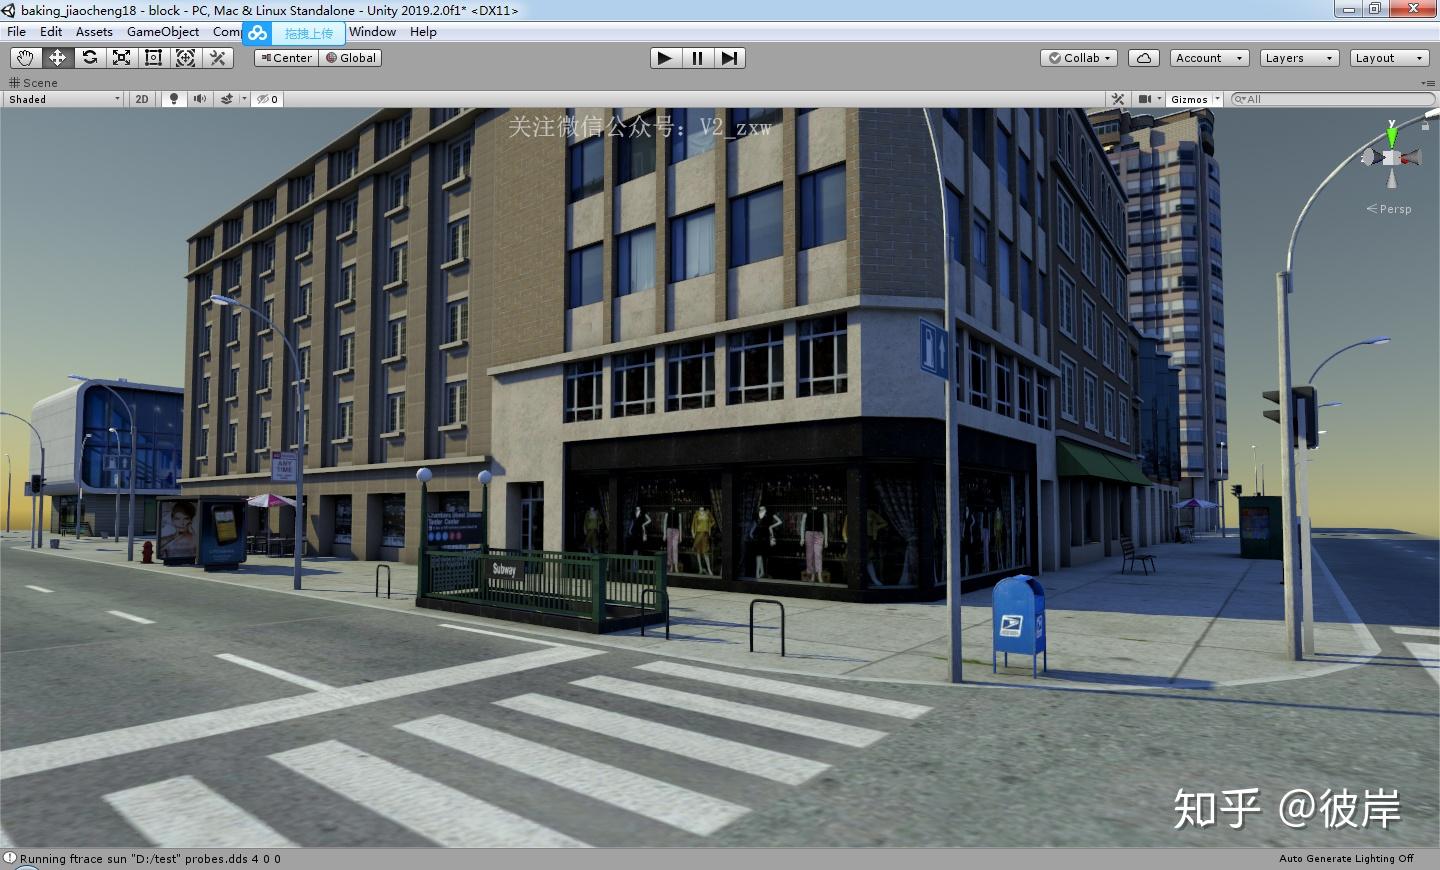This screenshot has width=1440, height=870.
Task: Select the Scale tool
Action: coord(121,58)
